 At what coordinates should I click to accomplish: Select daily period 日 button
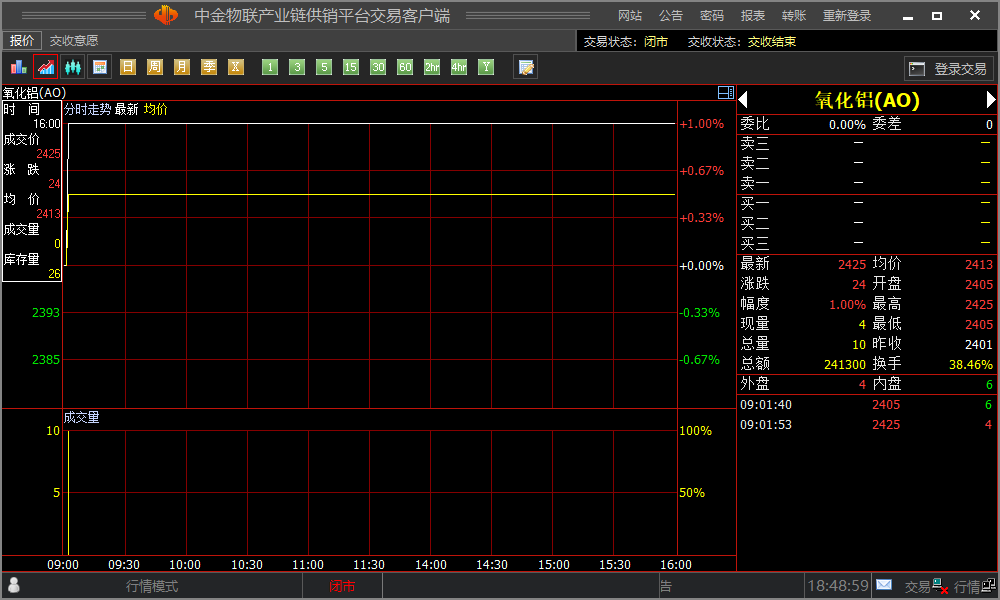(x=128, y=67)
